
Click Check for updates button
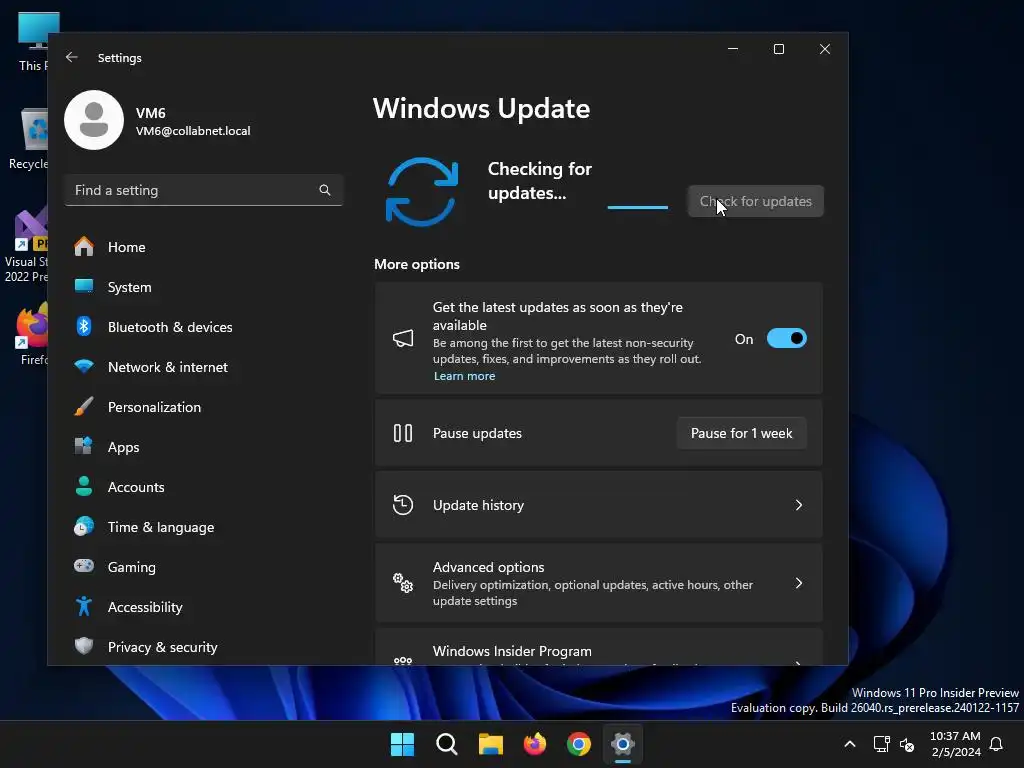tap(756, 201)
